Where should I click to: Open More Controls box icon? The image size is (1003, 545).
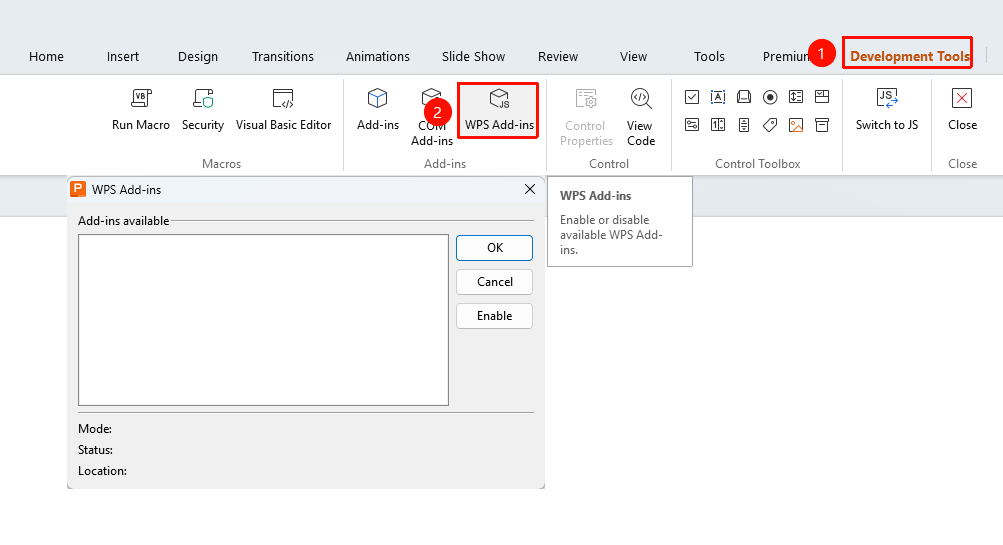pyautogui.click(x=822, y=125)
